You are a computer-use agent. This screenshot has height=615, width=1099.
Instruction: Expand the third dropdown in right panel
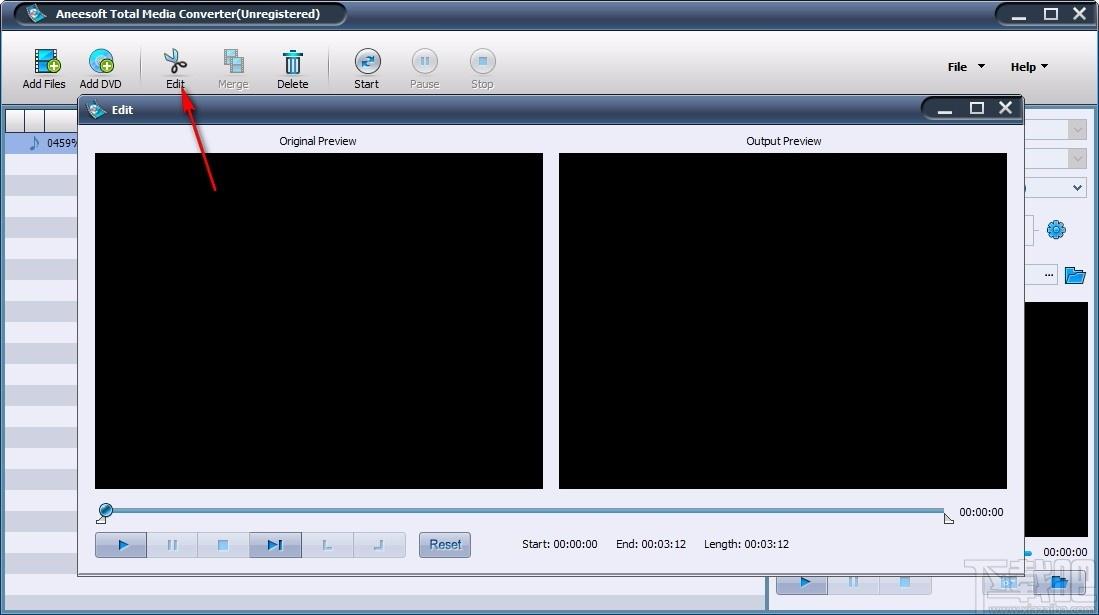click(1077, 188)
